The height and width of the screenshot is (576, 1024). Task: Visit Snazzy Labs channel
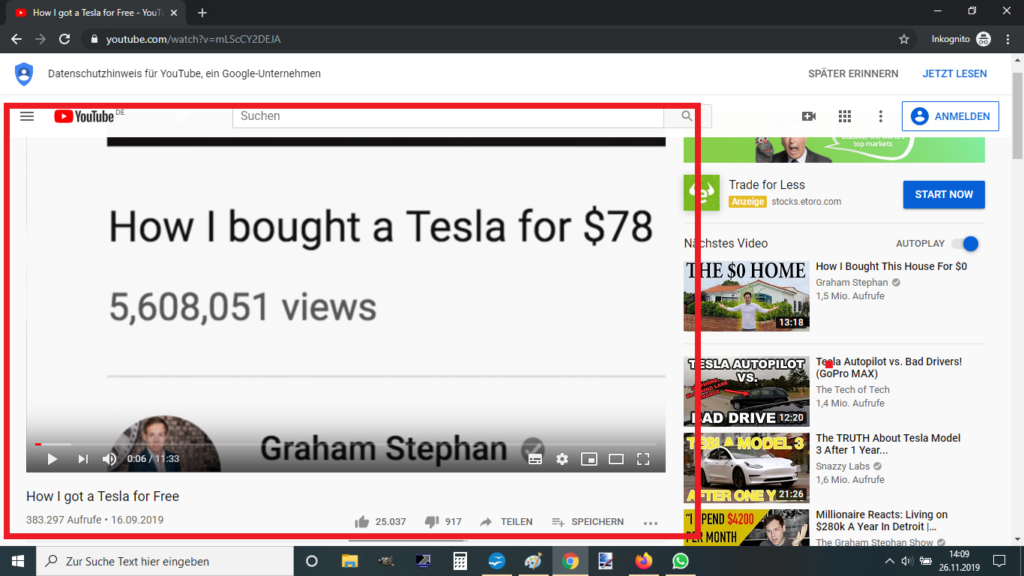coord(842,466)
